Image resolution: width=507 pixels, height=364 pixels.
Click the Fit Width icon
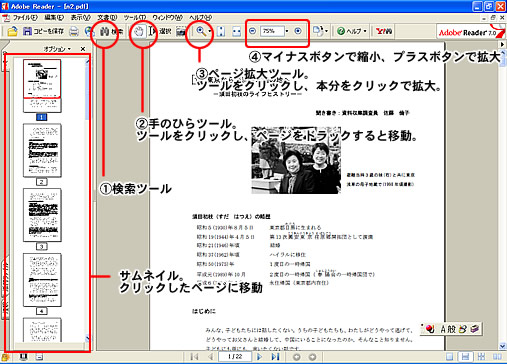click(236, 31)
